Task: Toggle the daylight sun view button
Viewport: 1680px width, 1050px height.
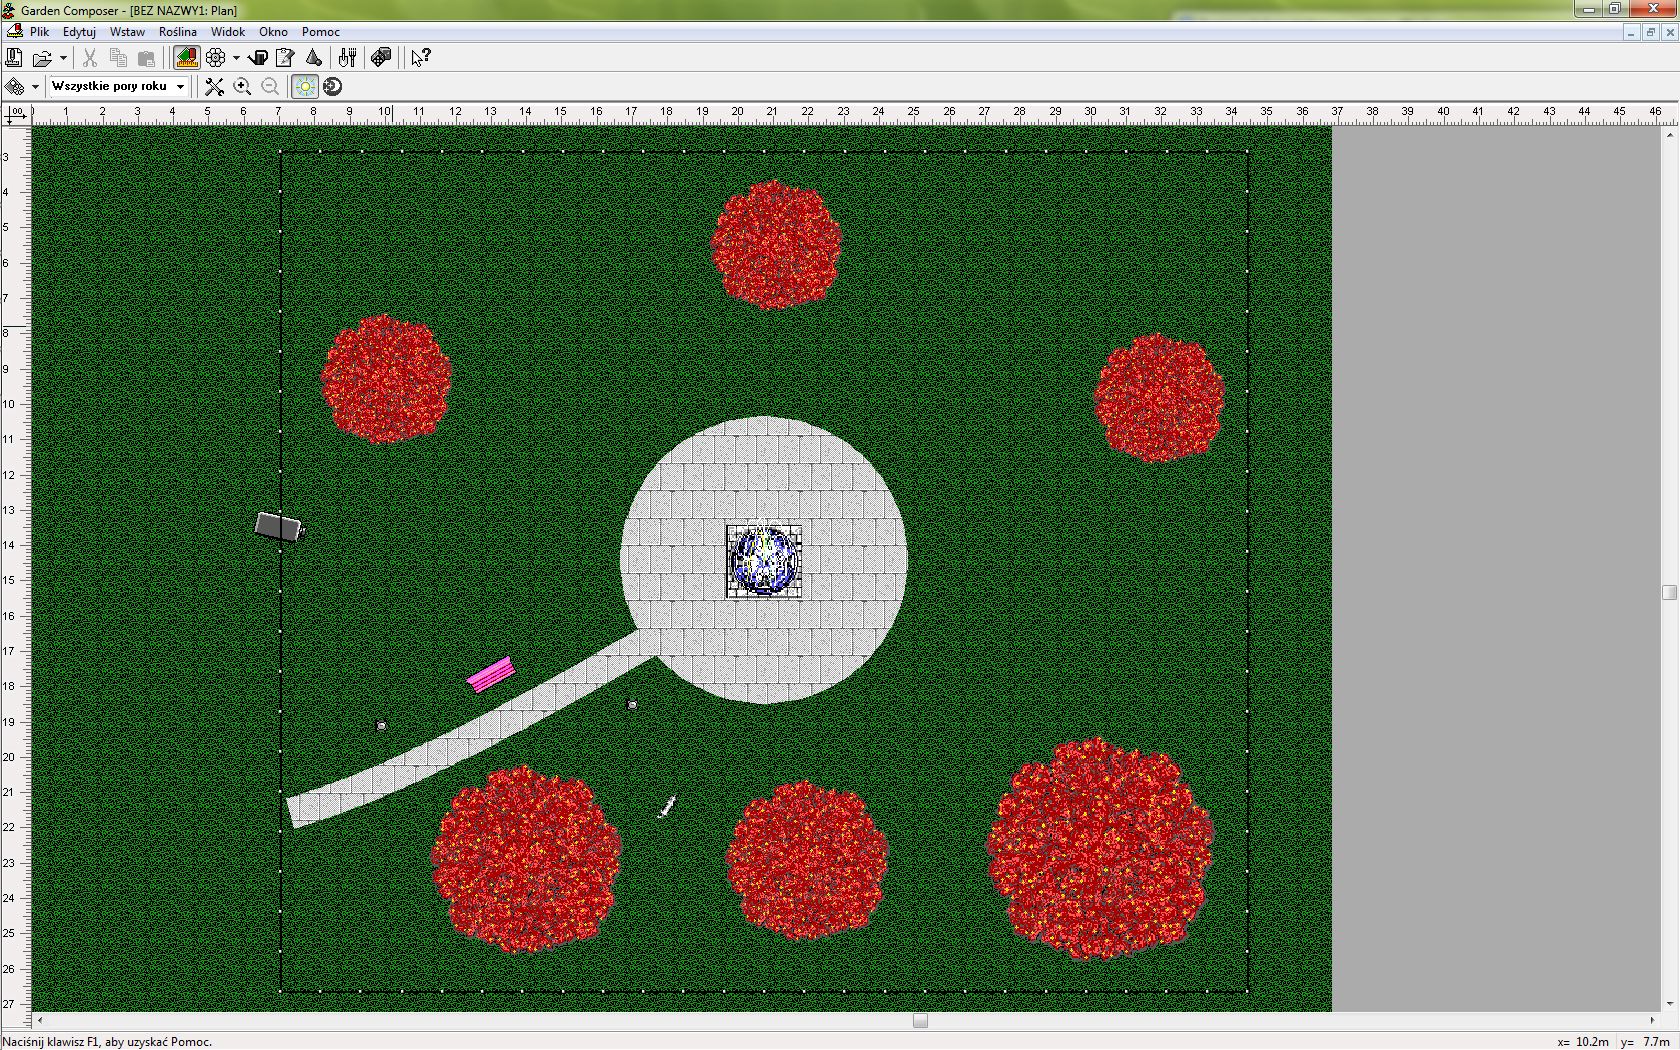Action: click(x=305, y=87)
